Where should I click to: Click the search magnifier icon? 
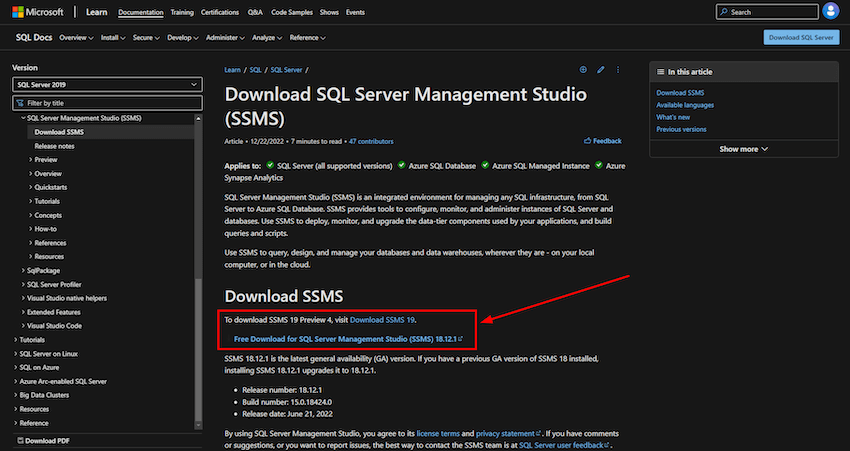click(724, 12)
